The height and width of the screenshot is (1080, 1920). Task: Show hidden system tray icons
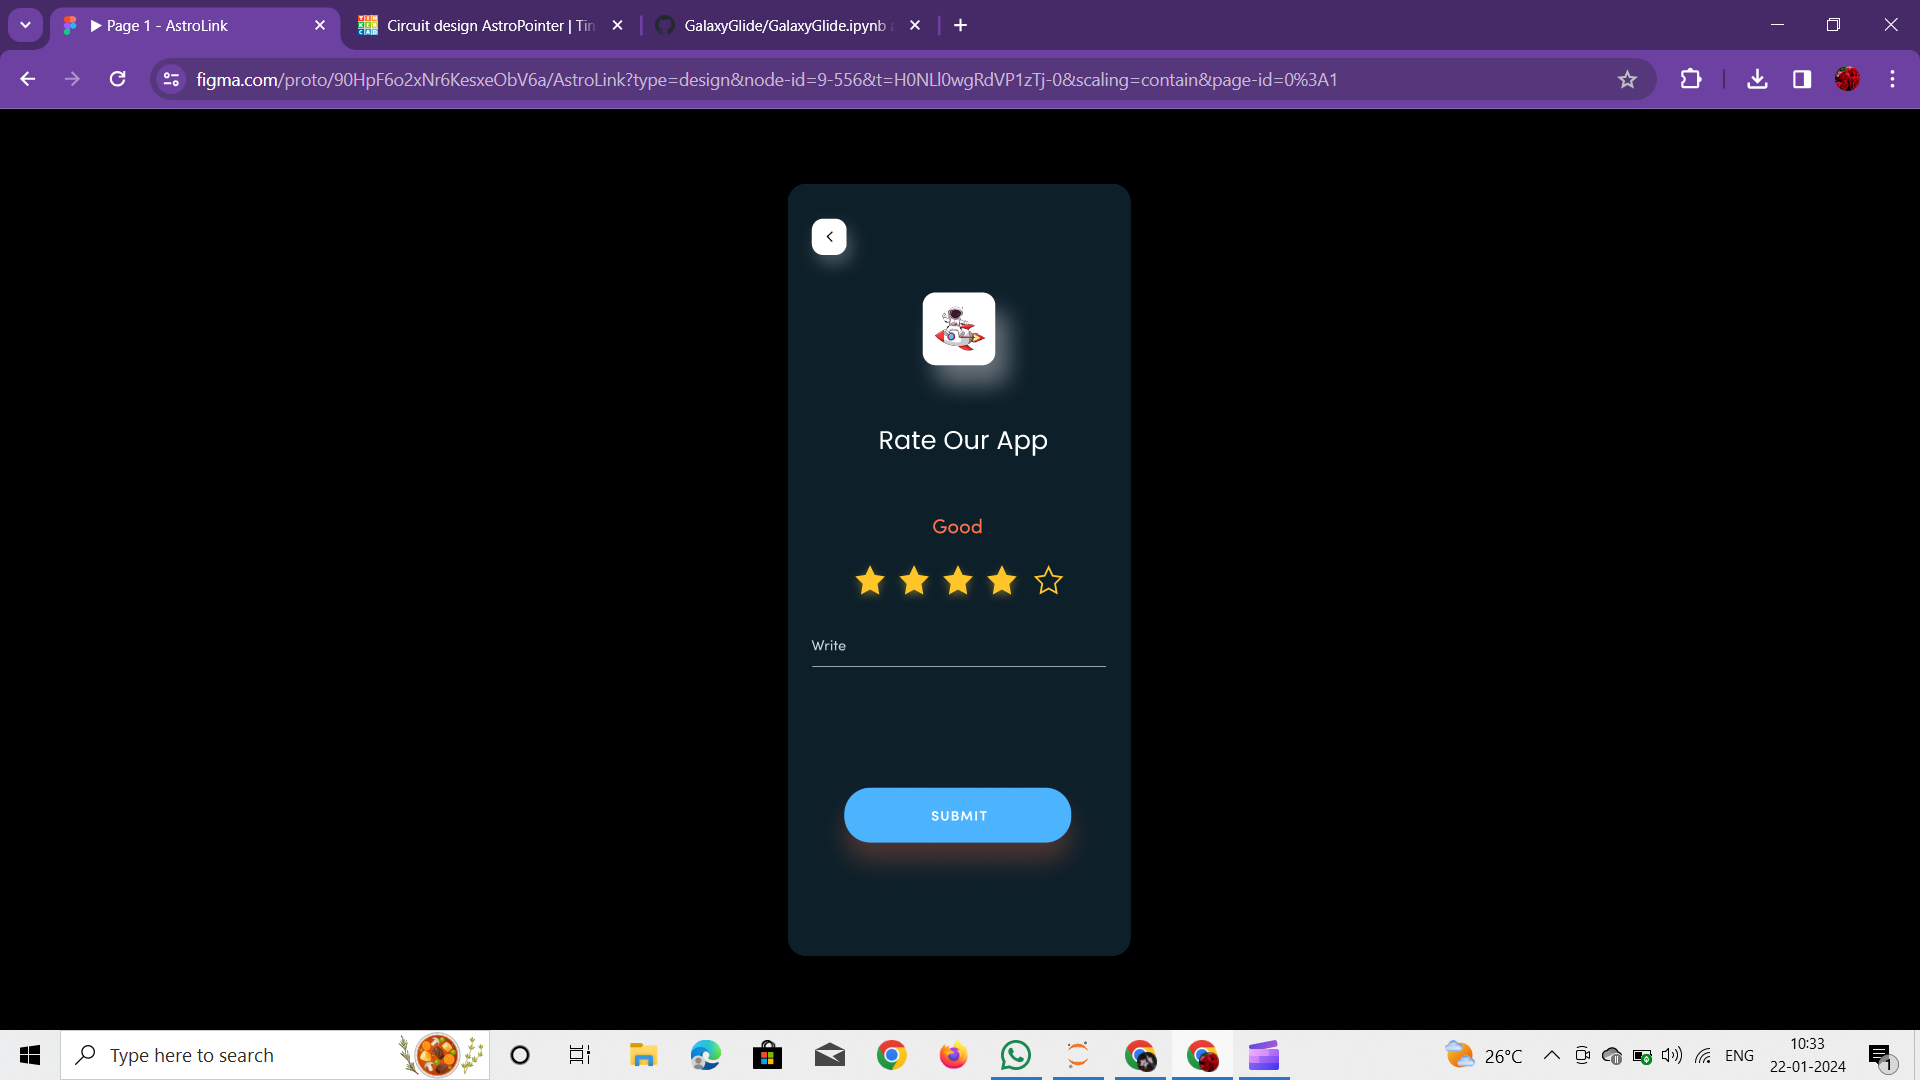click(x=1551, y=1055)
